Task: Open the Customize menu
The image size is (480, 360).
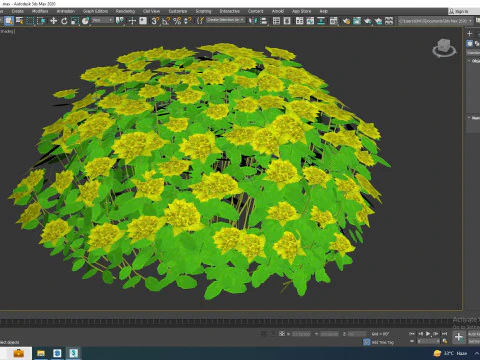Action: [x=178, y=11]
